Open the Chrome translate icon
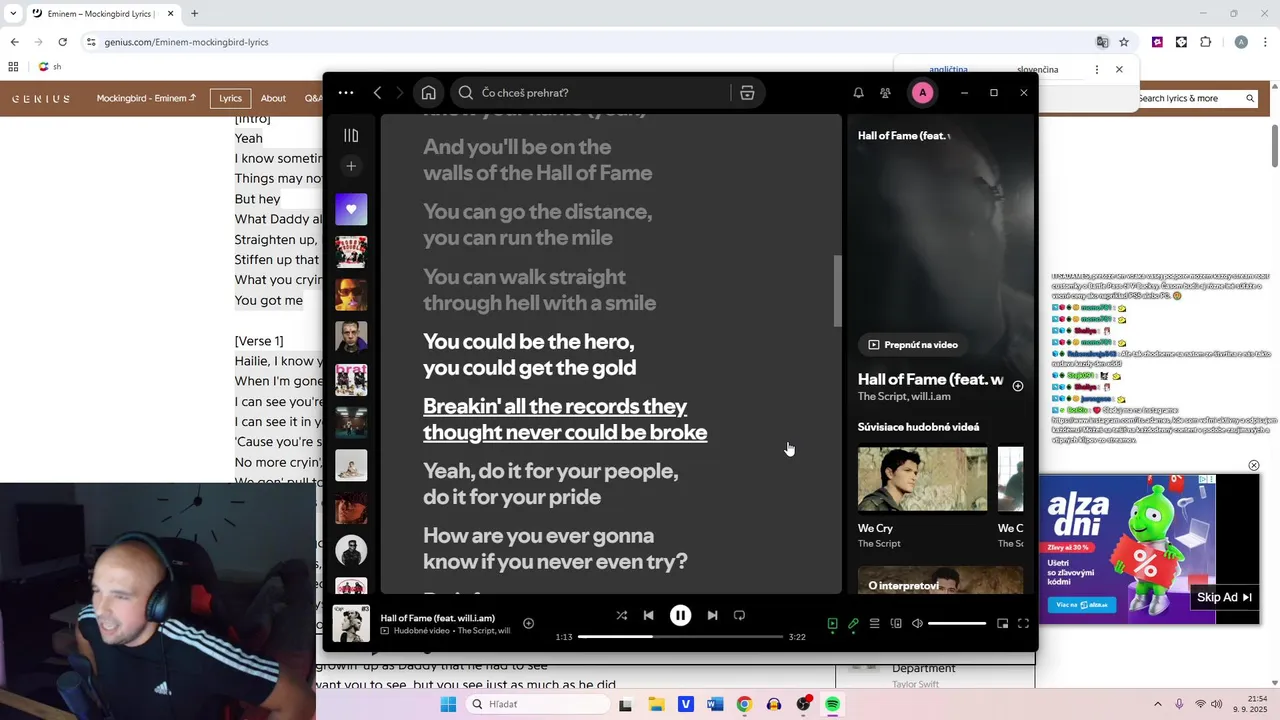Viewport: 1280px width, 720px height. [x=1102, y=42]
